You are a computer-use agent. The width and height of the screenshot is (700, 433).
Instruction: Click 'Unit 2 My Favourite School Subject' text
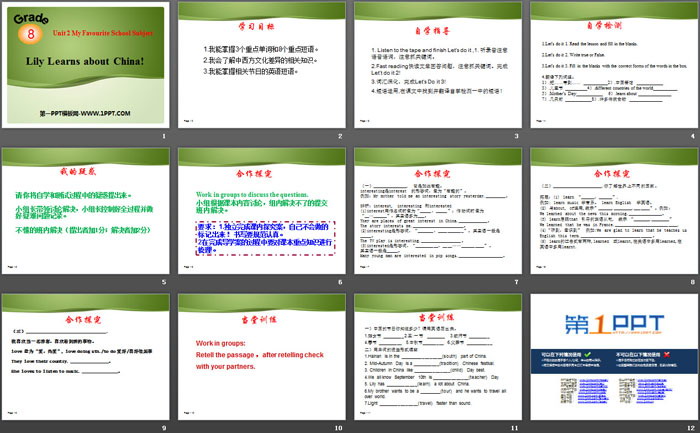pyautogui.click(x=102, y=33)
